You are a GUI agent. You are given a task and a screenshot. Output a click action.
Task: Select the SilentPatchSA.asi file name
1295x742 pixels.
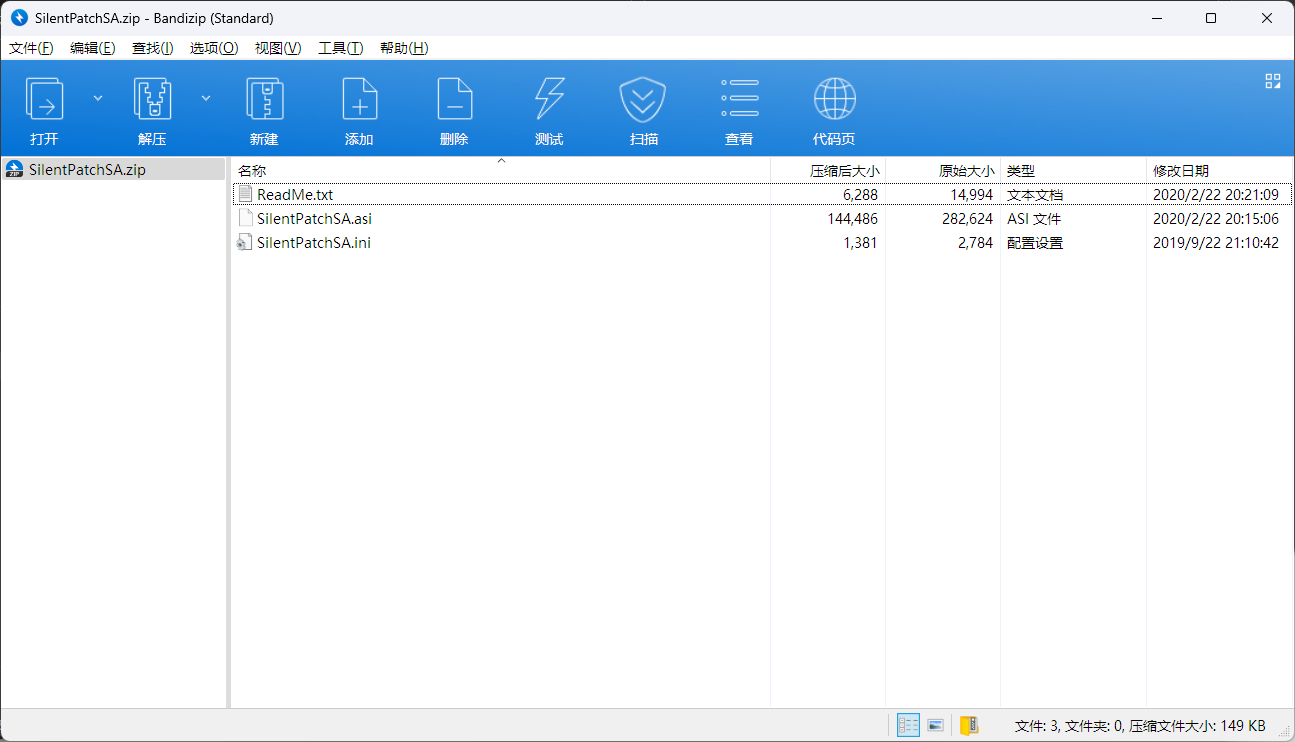click(314, 218)
